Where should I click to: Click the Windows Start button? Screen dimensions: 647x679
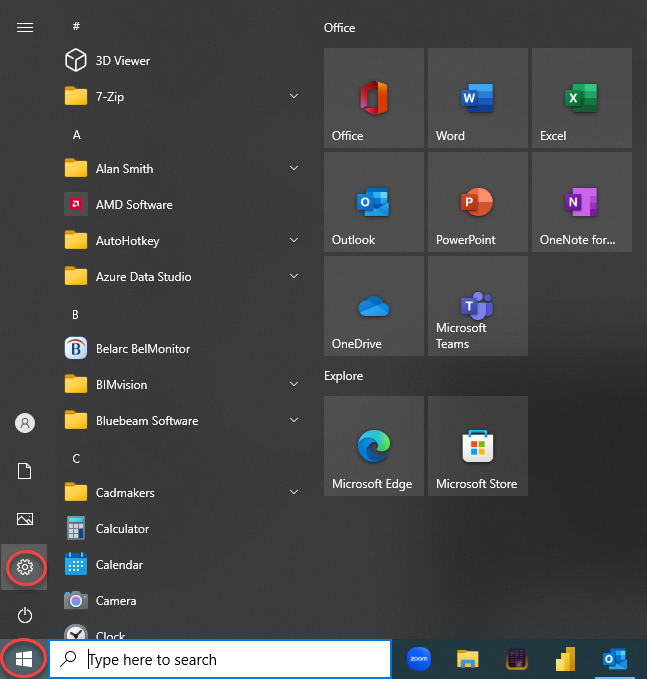[x=24, y=659]
